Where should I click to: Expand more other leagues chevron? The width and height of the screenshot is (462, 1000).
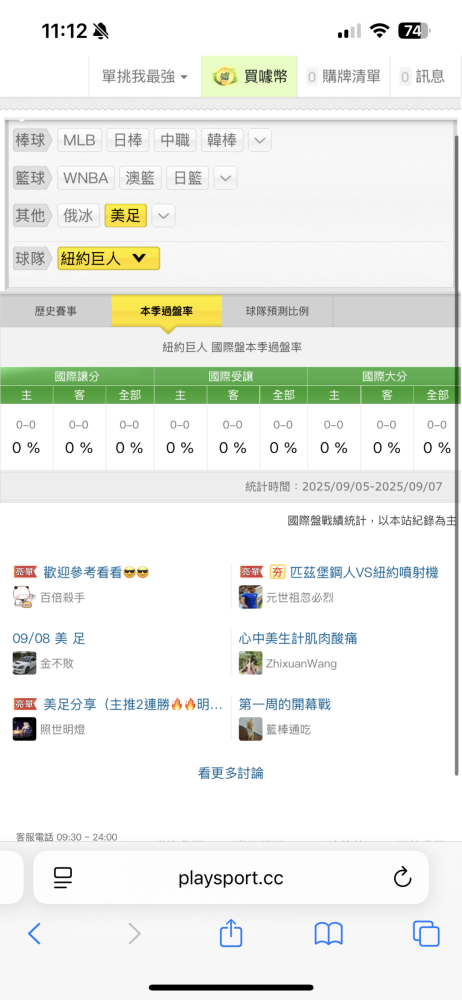pos(163,216)
